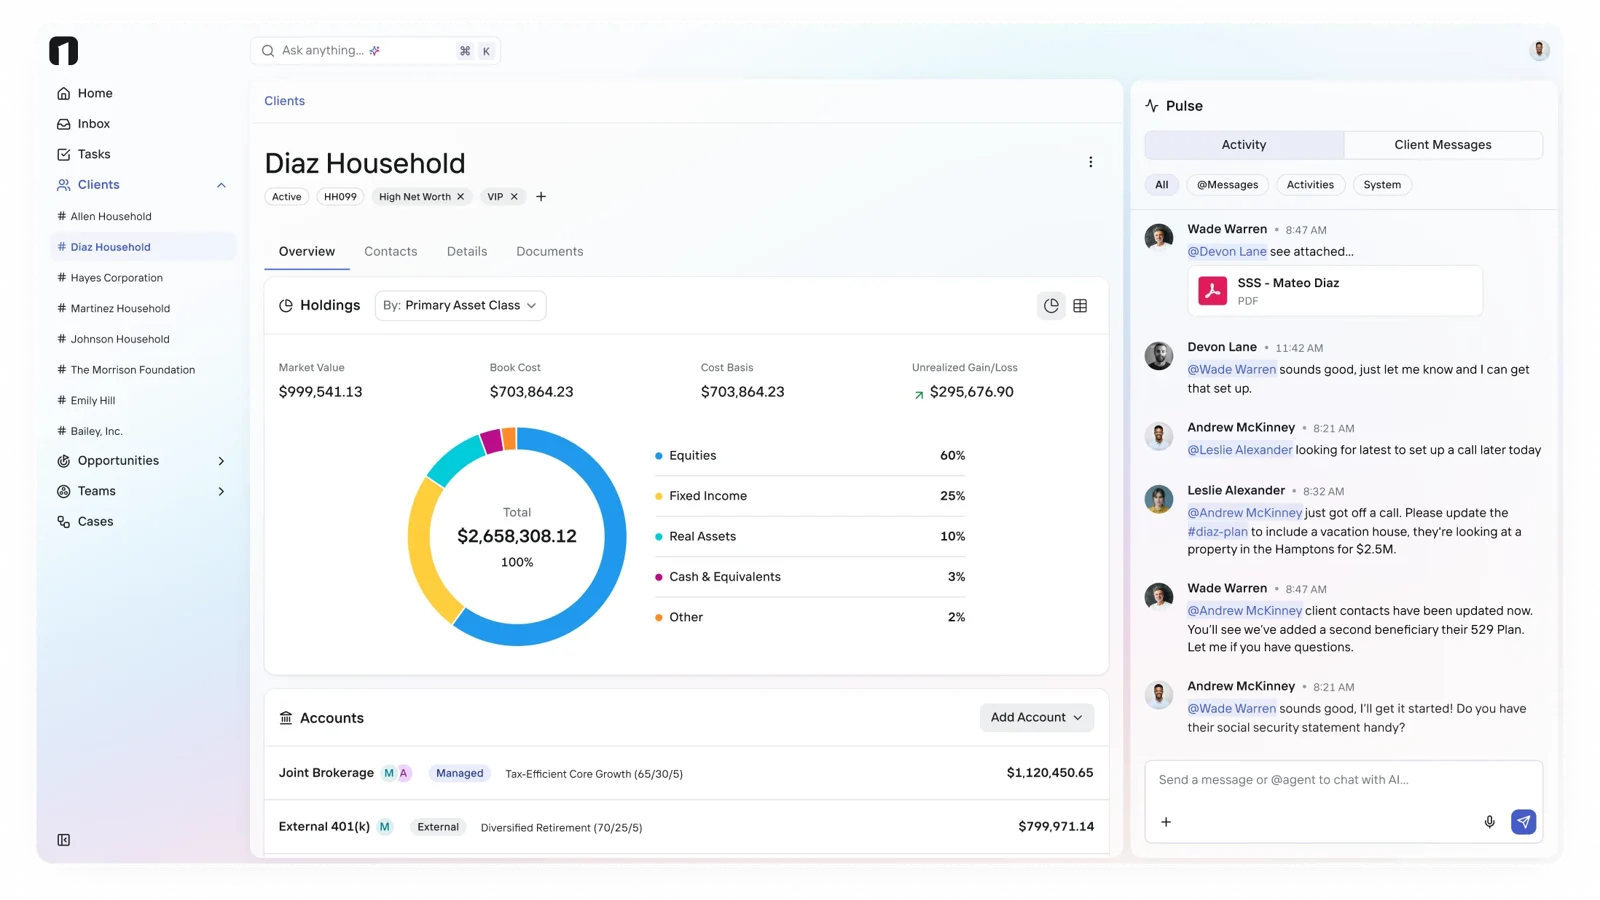Open Tasks via its checkmark icon
The width and height of the screenshot is (1600, 900).
tap(63, 154)
